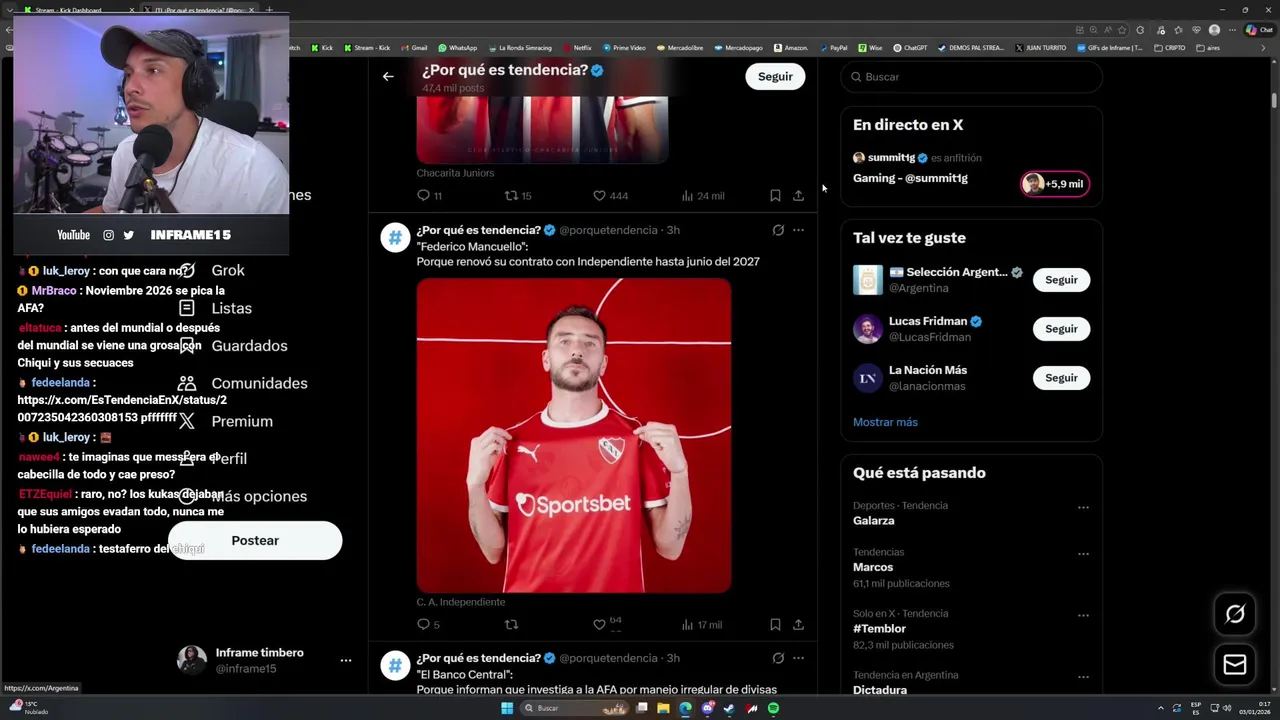Open the Copilot Chat button in browser
Screen dimensions: 1280x720
tap(1259, 30)
